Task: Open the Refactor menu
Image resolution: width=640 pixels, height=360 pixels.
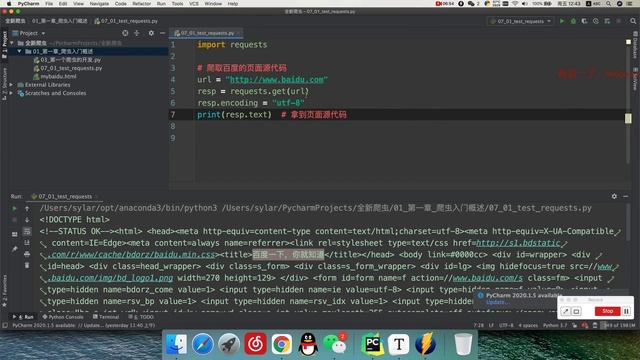Action: pos(141,4)
